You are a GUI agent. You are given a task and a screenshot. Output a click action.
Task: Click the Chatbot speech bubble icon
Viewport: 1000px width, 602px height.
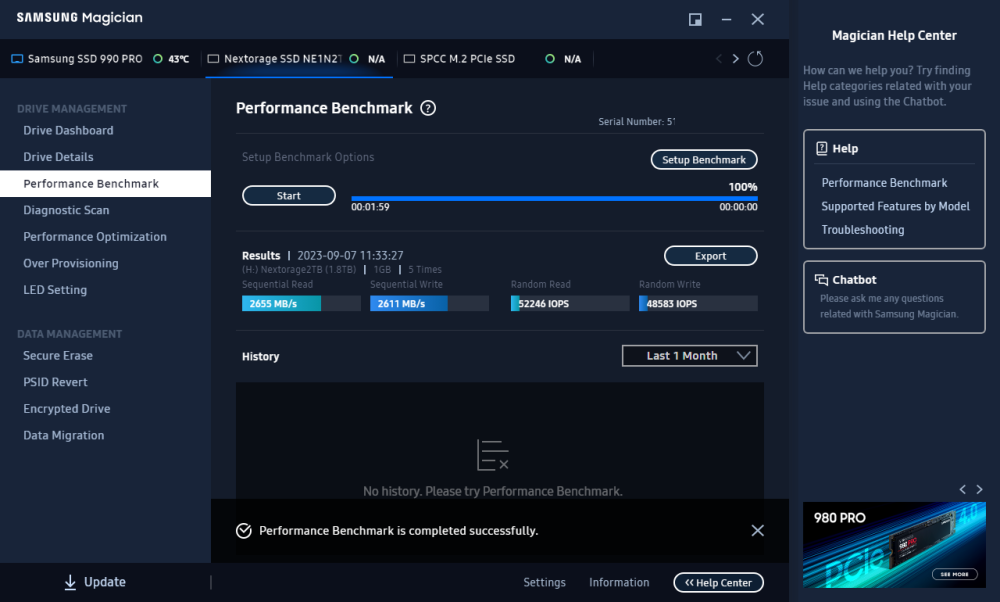(821, 280)
